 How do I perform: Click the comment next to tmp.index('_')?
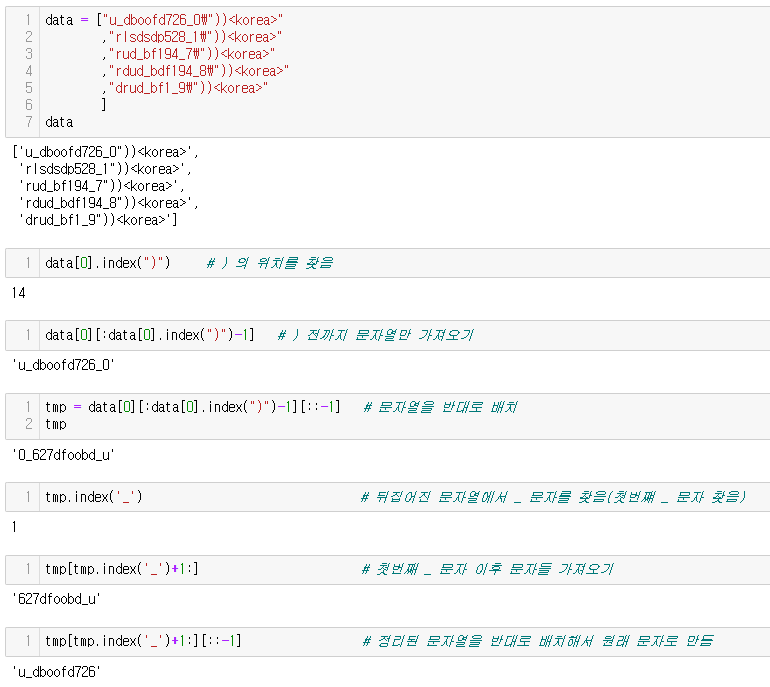click(x=553, y=497)
